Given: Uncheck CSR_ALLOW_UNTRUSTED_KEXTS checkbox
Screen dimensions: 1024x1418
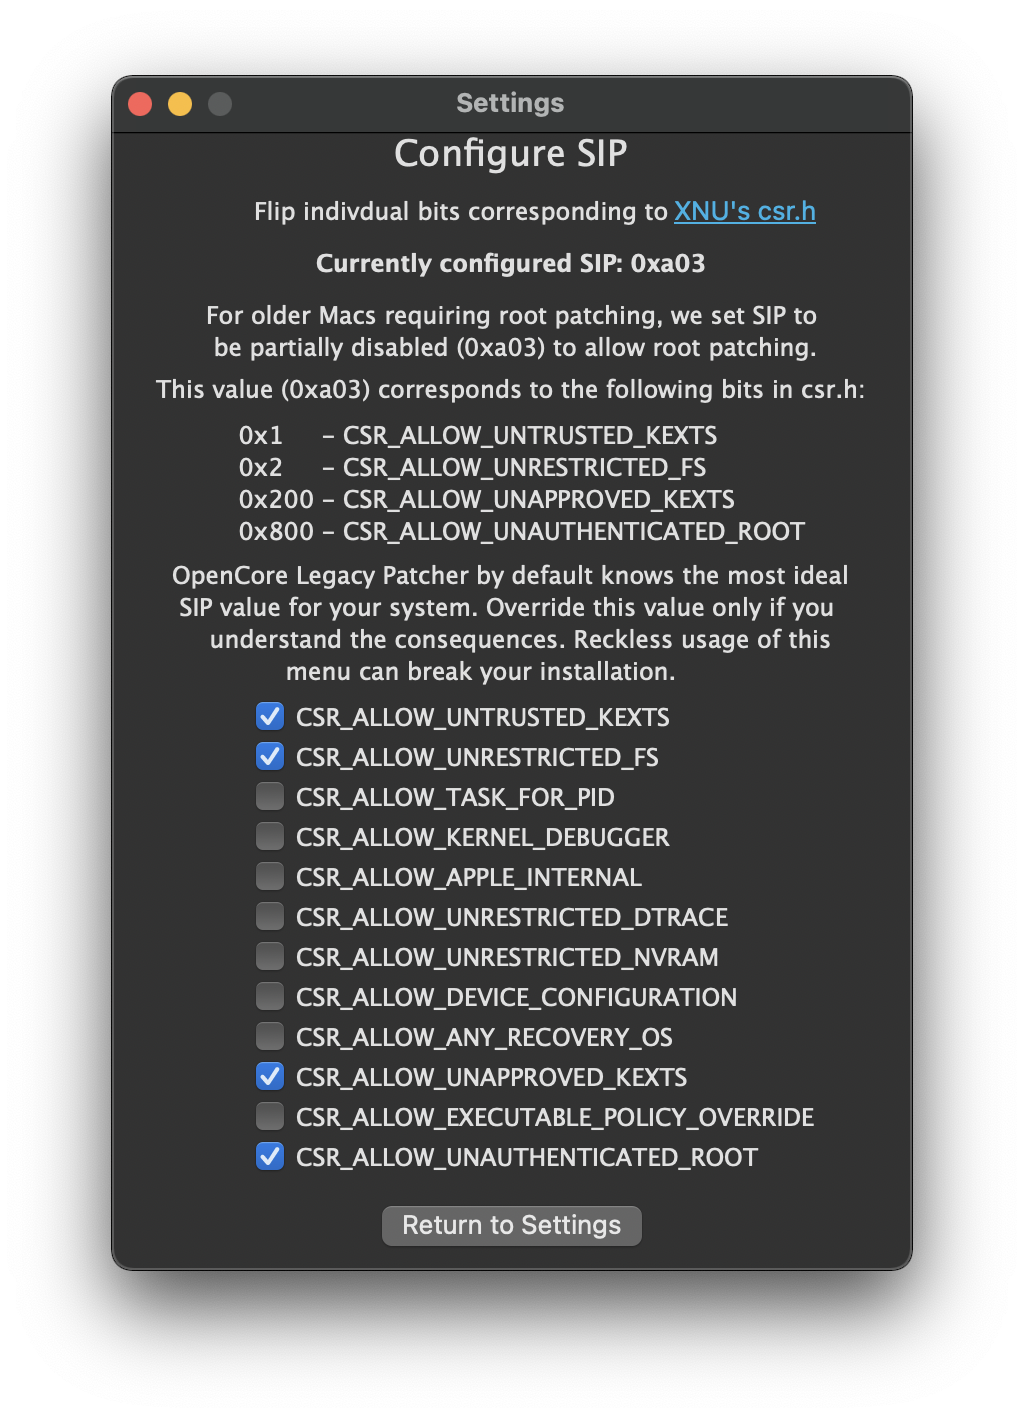Looking at the screenshot, I should tap(270, 717).
